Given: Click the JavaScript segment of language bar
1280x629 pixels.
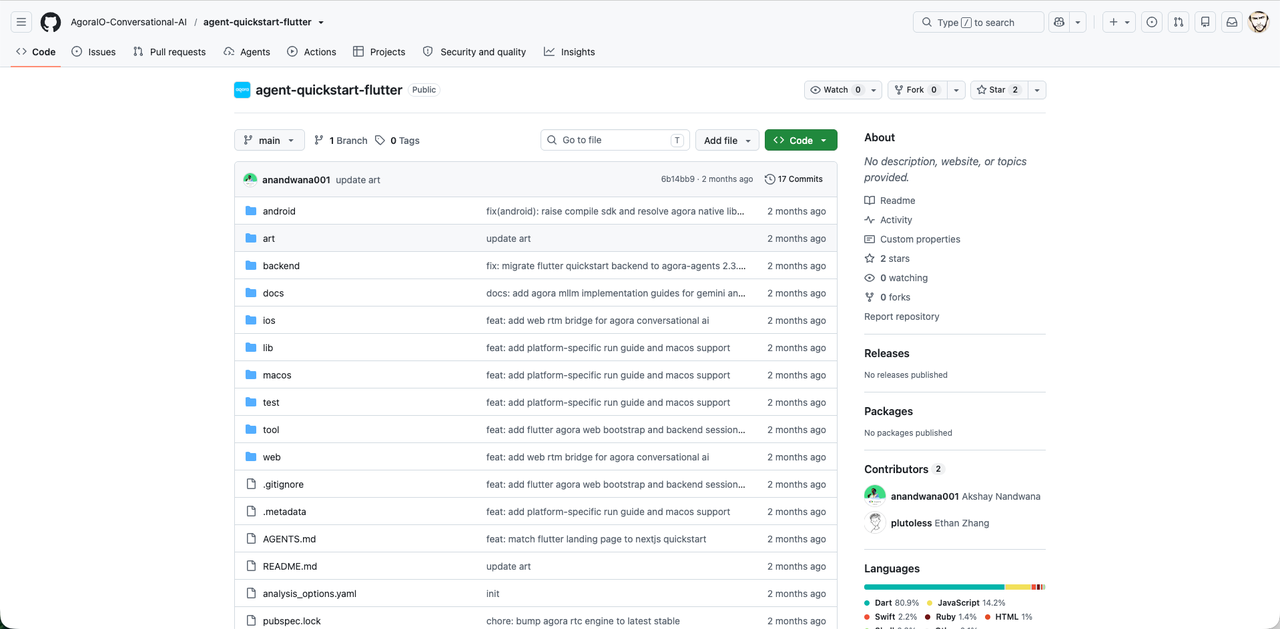Looking at the screenshot, I should [x=1017, y=587].
